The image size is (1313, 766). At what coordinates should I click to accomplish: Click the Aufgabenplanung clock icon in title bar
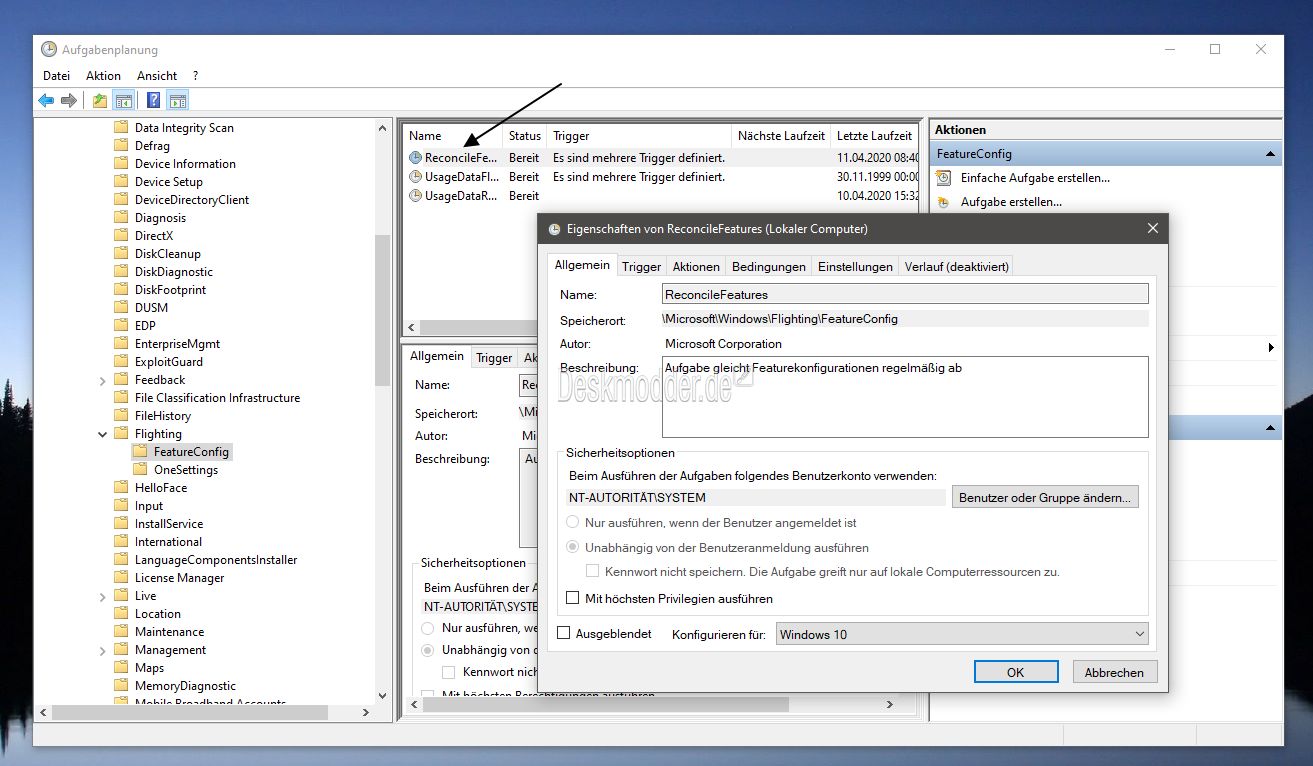(x=49, y=49)
